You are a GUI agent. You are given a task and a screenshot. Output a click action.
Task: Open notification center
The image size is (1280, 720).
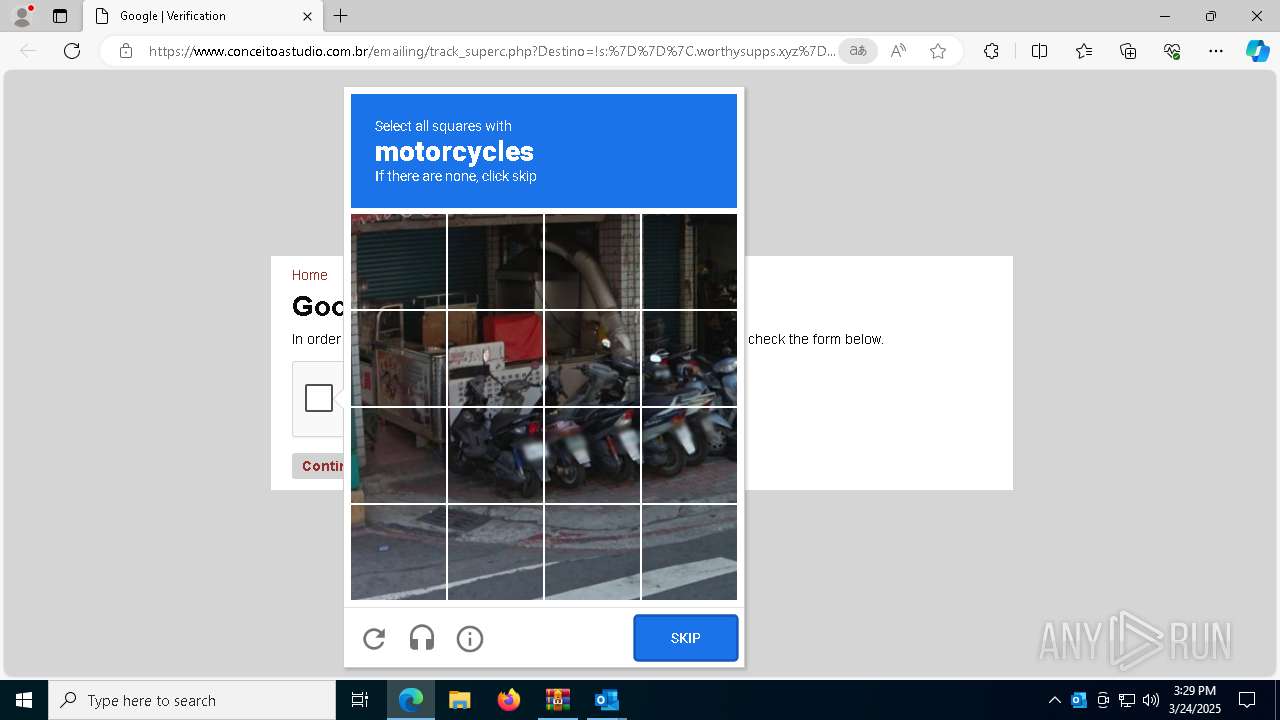1247,700
